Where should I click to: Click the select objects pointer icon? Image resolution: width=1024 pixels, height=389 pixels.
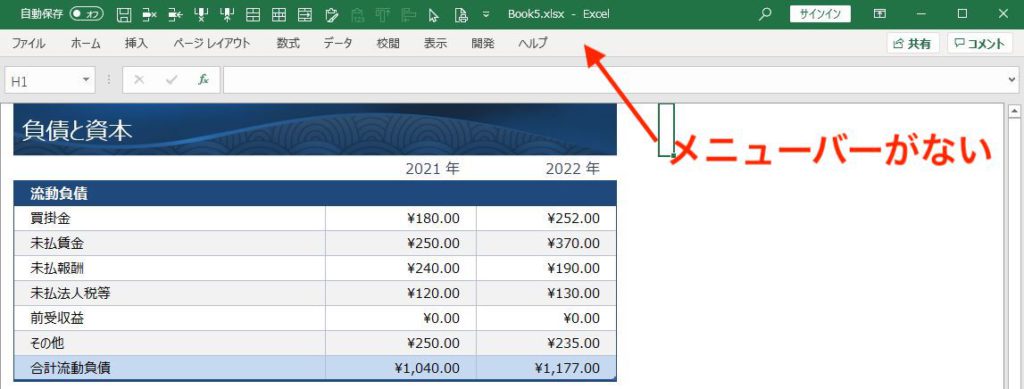(x=434, y=14)
